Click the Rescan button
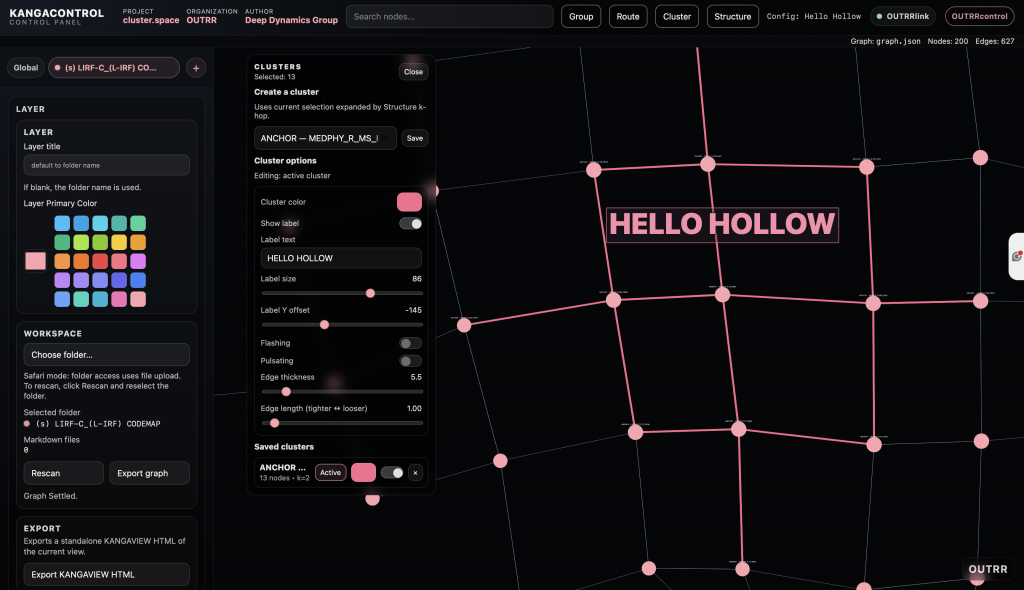1024x590 pixels. 64,473
